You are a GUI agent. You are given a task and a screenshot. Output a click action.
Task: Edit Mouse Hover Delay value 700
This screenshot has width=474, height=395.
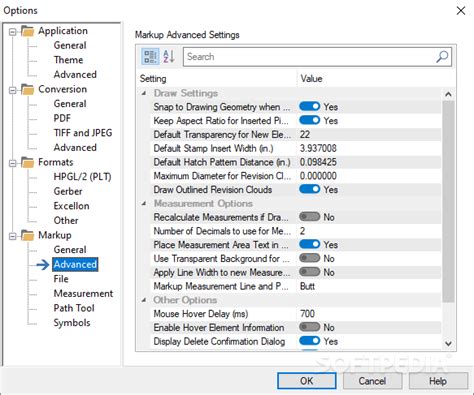coord(369,314)
